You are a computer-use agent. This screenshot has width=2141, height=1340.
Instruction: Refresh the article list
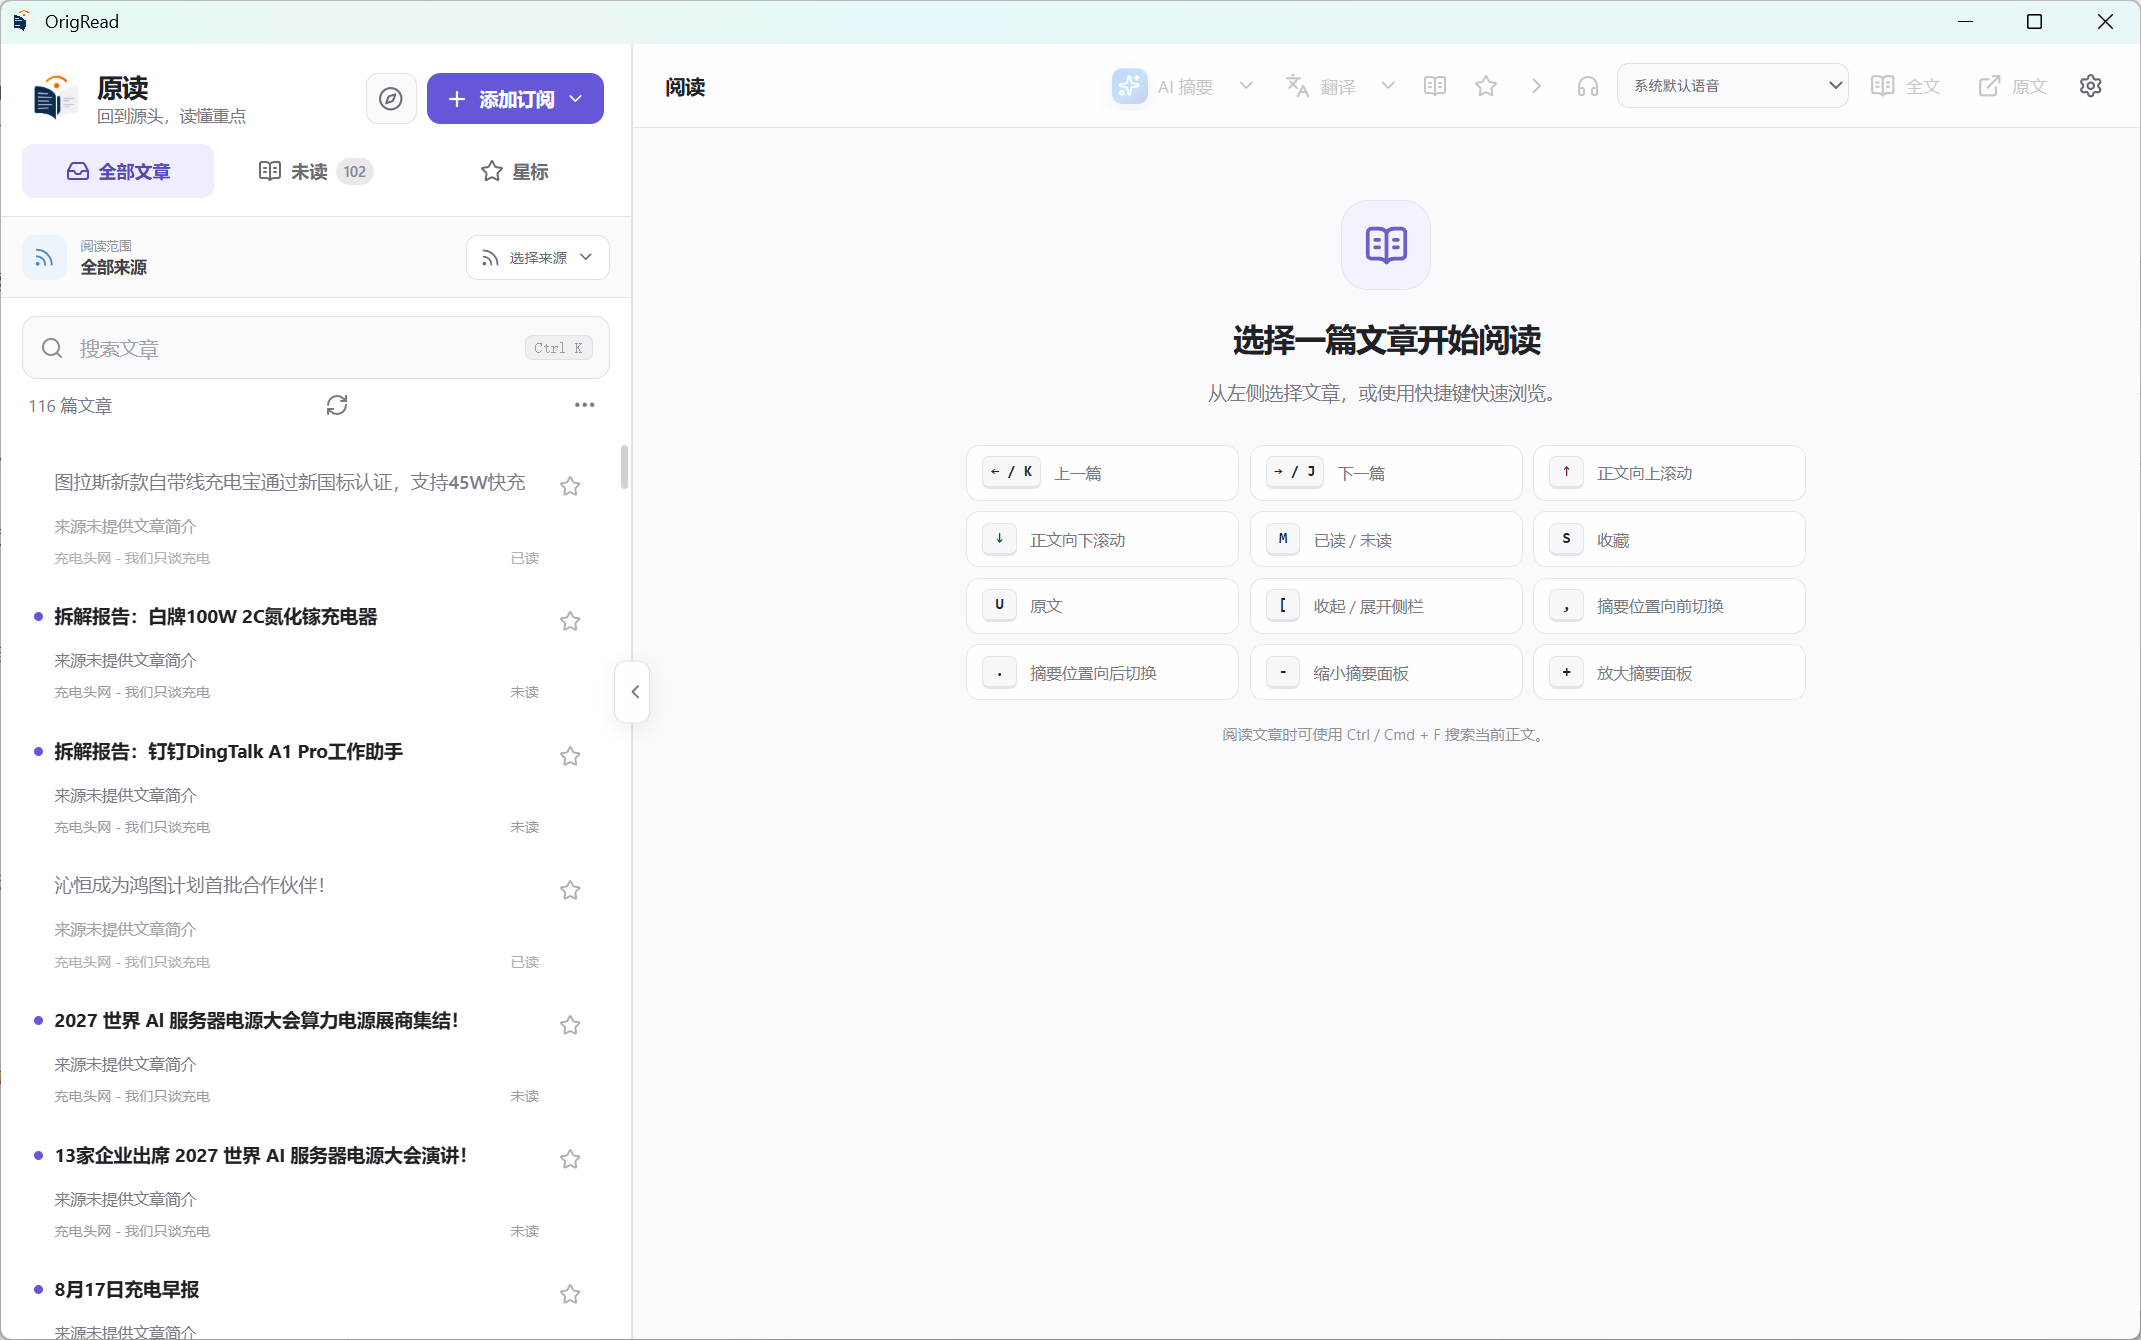(337, 405)
